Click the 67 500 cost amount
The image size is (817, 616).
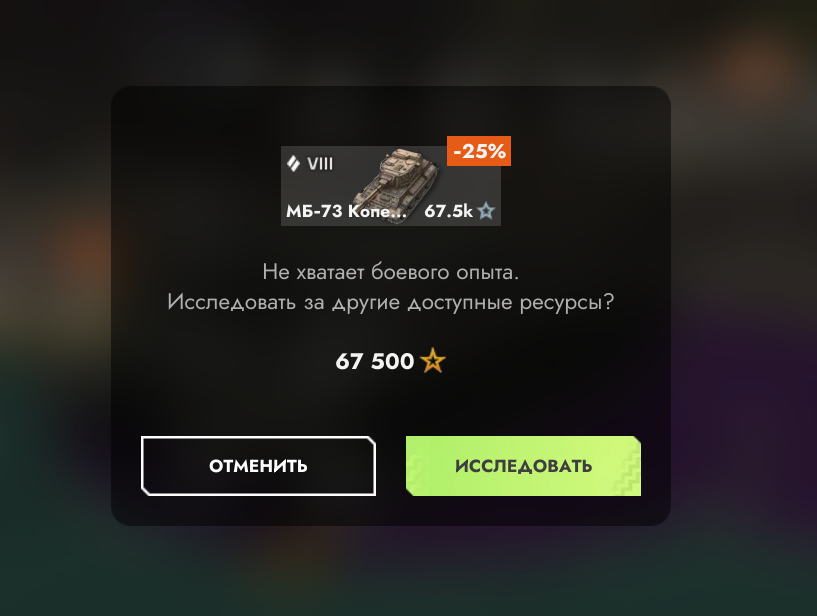(x=375, y=361)
